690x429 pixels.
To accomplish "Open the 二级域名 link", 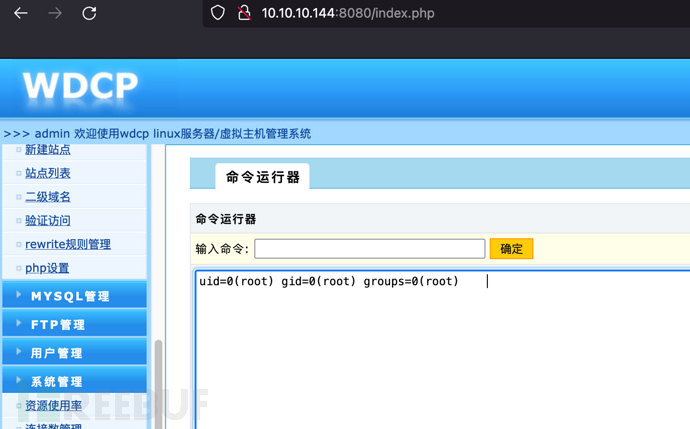I will coord(48,197).
